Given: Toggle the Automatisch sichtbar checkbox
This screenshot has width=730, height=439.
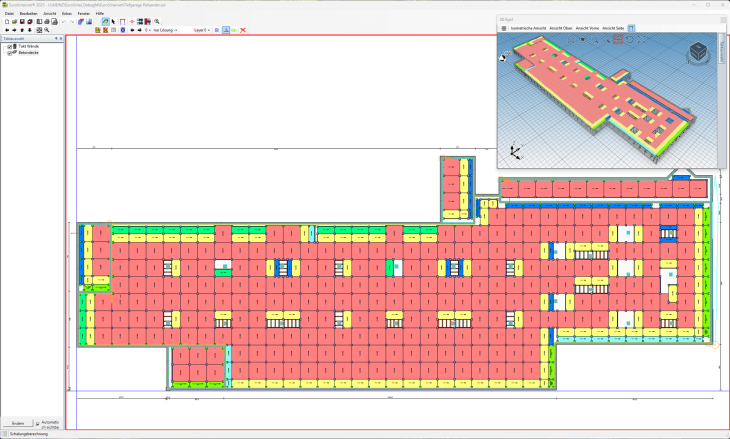Looking at the screenshot, I should [36, 423].
